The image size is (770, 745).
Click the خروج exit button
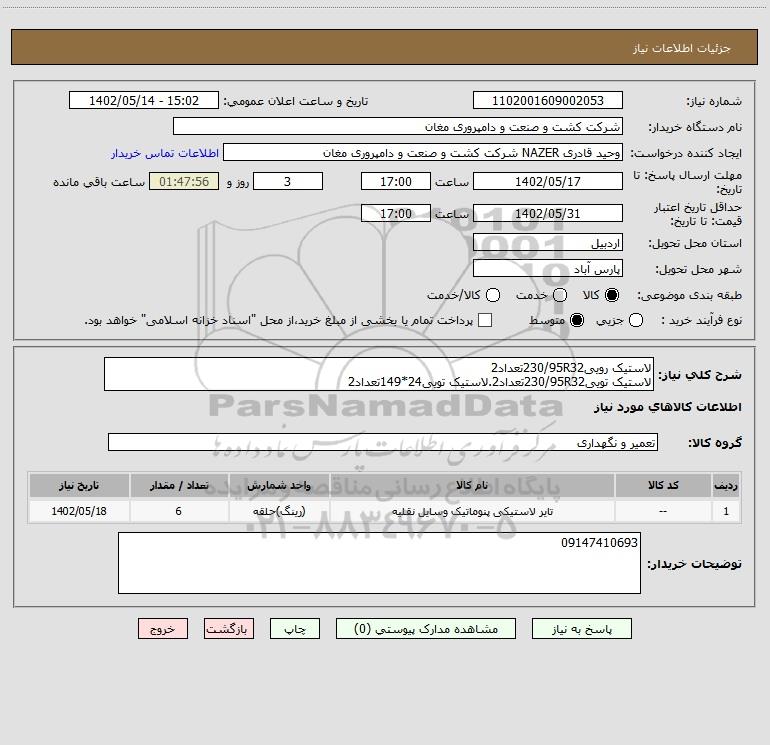[163, 629]
